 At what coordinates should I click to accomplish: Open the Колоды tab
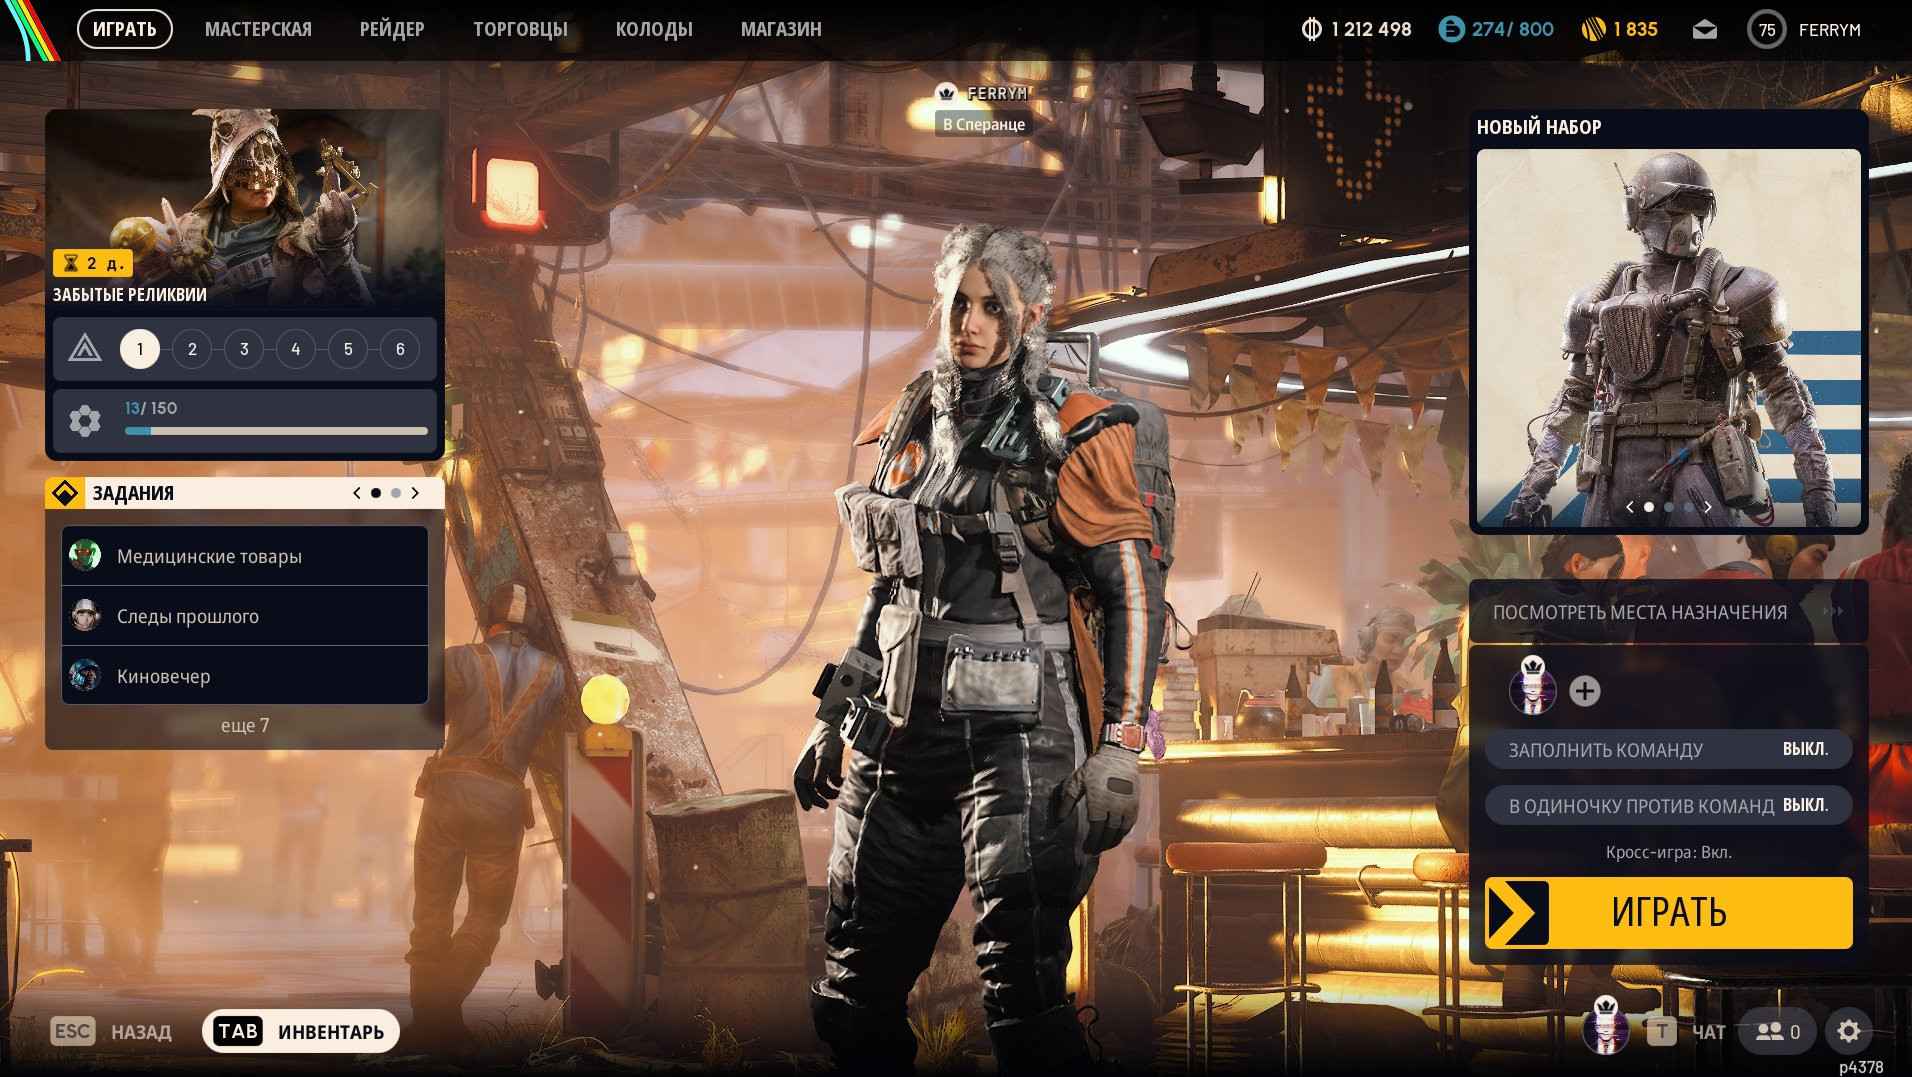click(654, 30)
